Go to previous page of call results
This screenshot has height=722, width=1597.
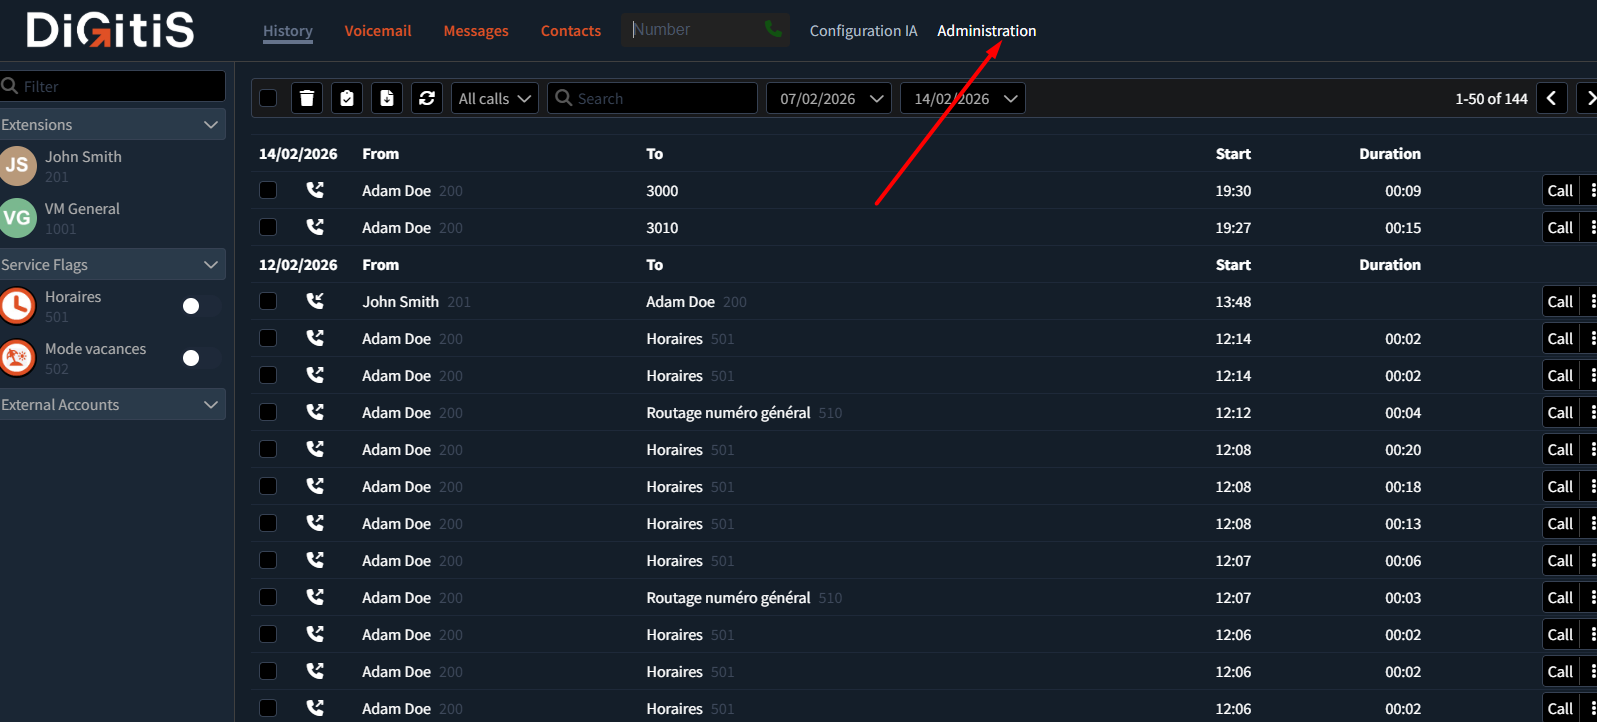1551,98
